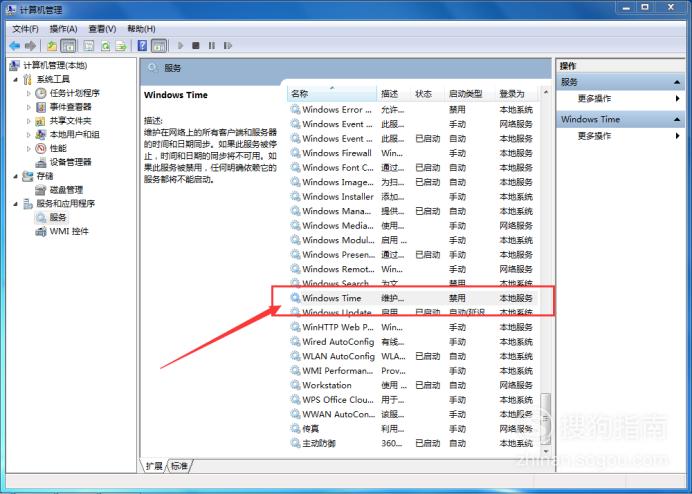Sort by the 状态 column header
This screenshot has height=494, width=692.
click(428, 94)
